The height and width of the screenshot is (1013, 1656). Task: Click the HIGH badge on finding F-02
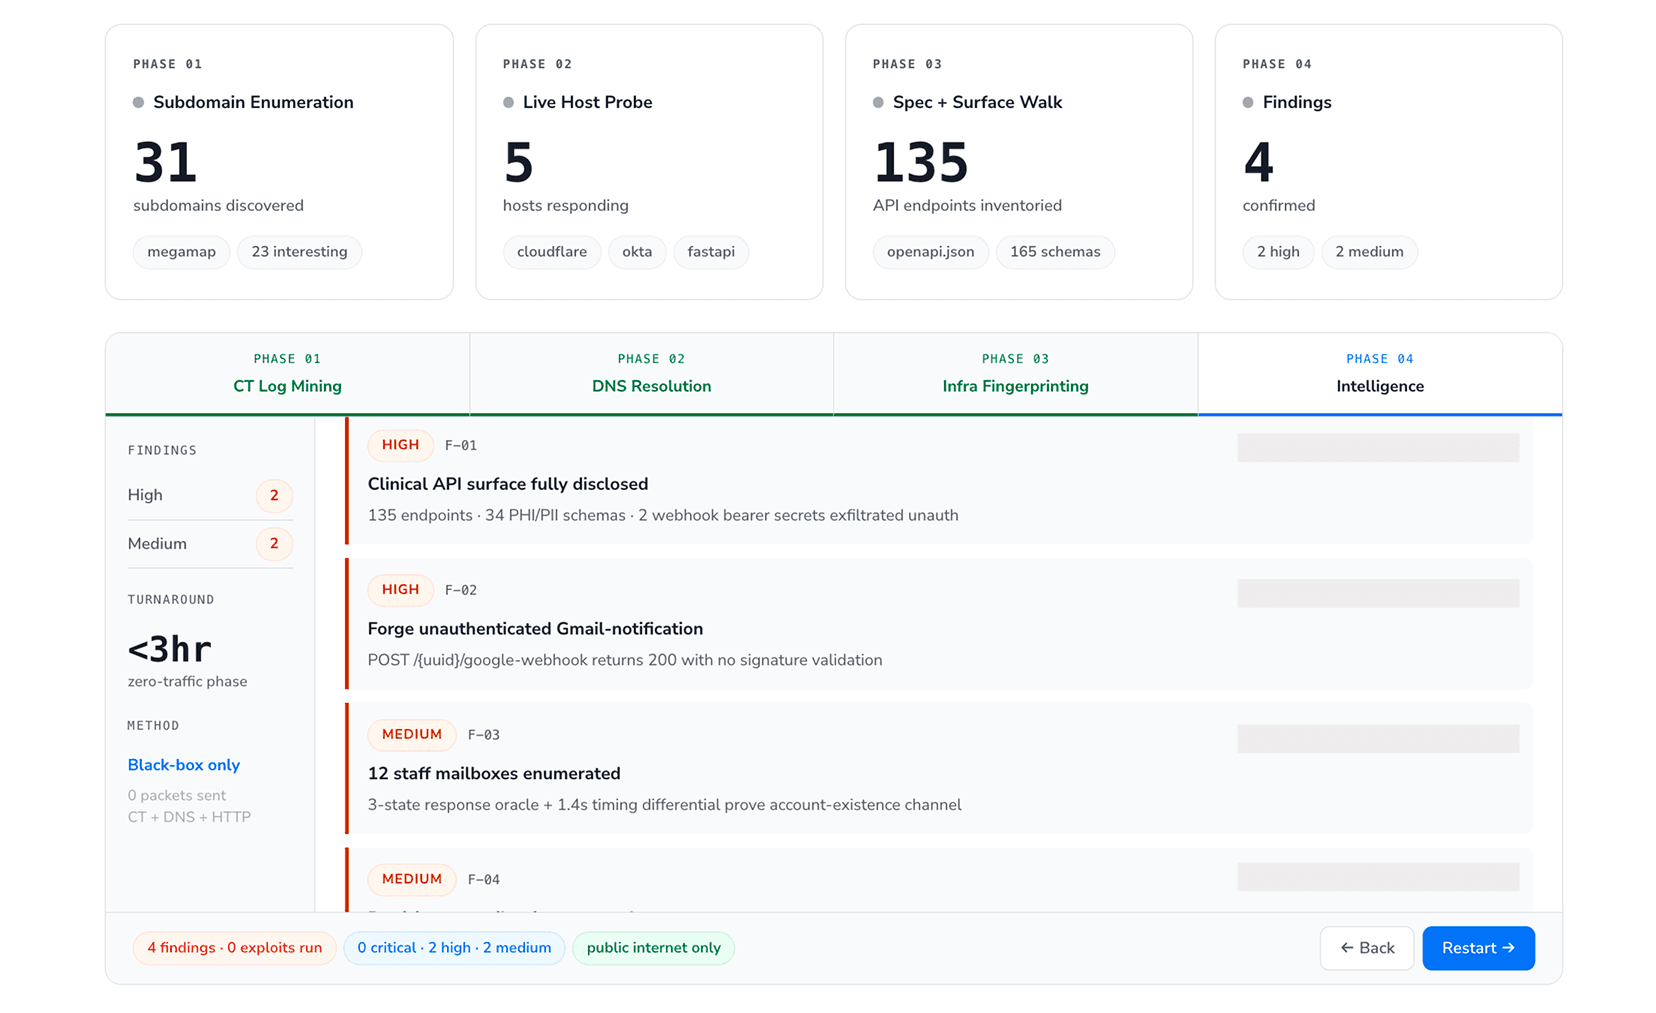click(400, 590)
